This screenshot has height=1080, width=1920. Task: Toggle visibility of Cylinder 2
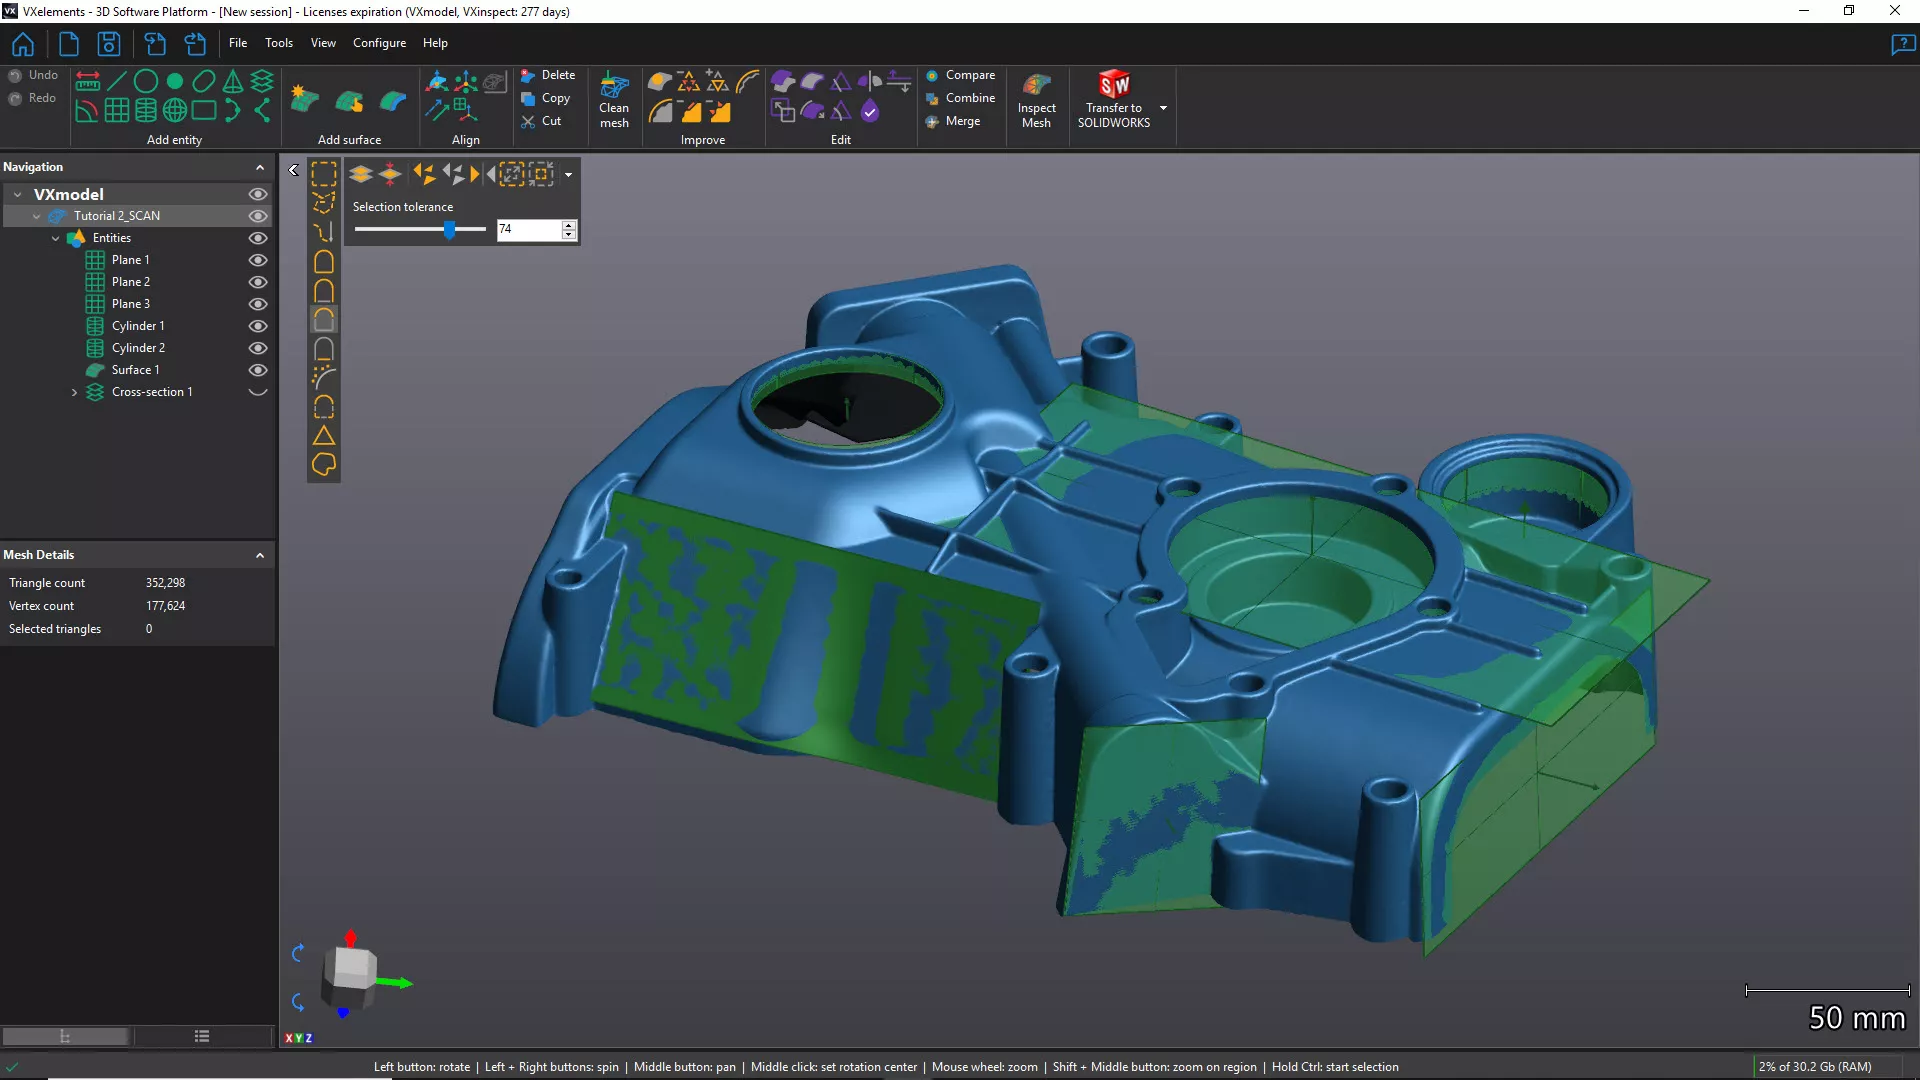pos(257,348)
